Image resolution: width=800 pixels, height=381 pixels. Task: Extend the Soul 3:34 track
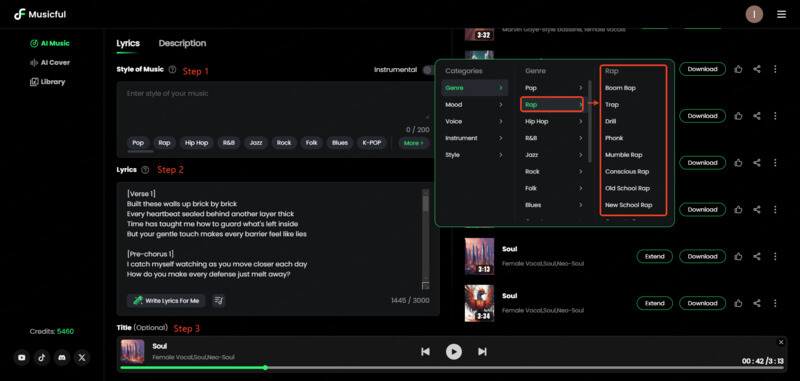[655, 303]
